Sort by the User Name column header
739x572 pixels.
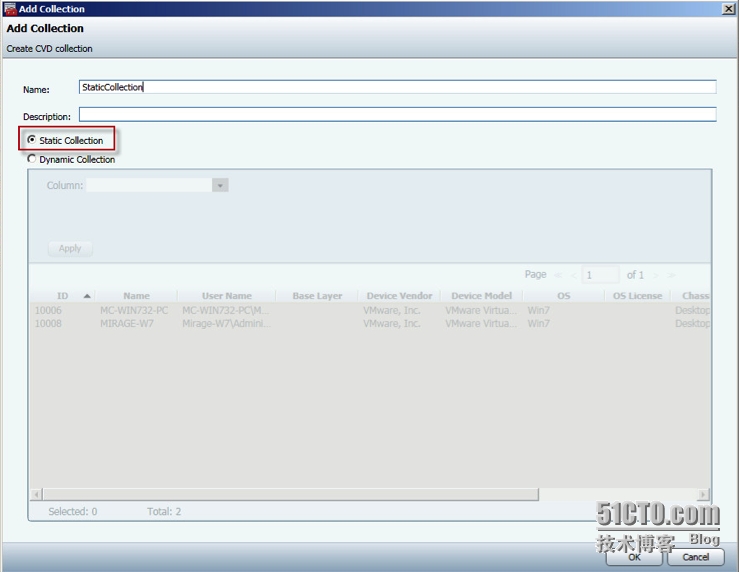227,296
